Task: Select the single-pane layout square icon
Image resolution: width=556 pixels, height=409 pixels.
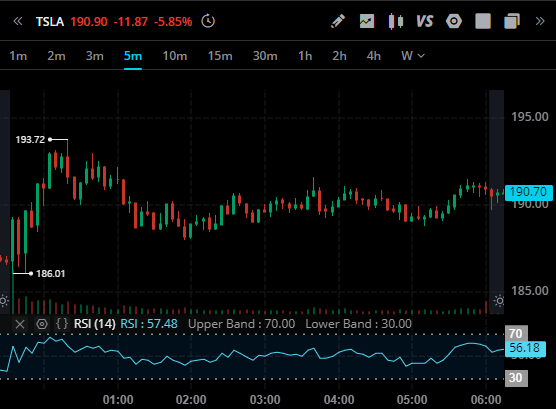Action: coord(483,21)
